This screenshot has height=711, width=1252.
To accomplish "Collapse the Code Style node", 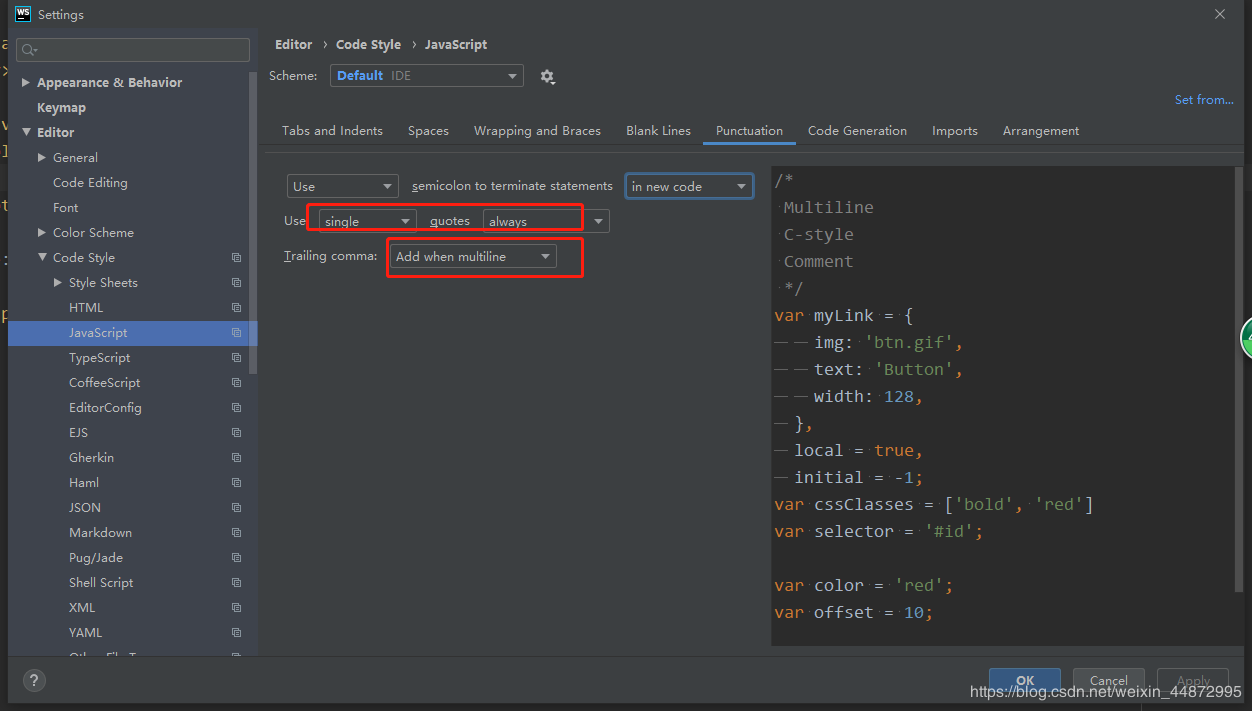I will pyautogui.click(x=42, y=258).
